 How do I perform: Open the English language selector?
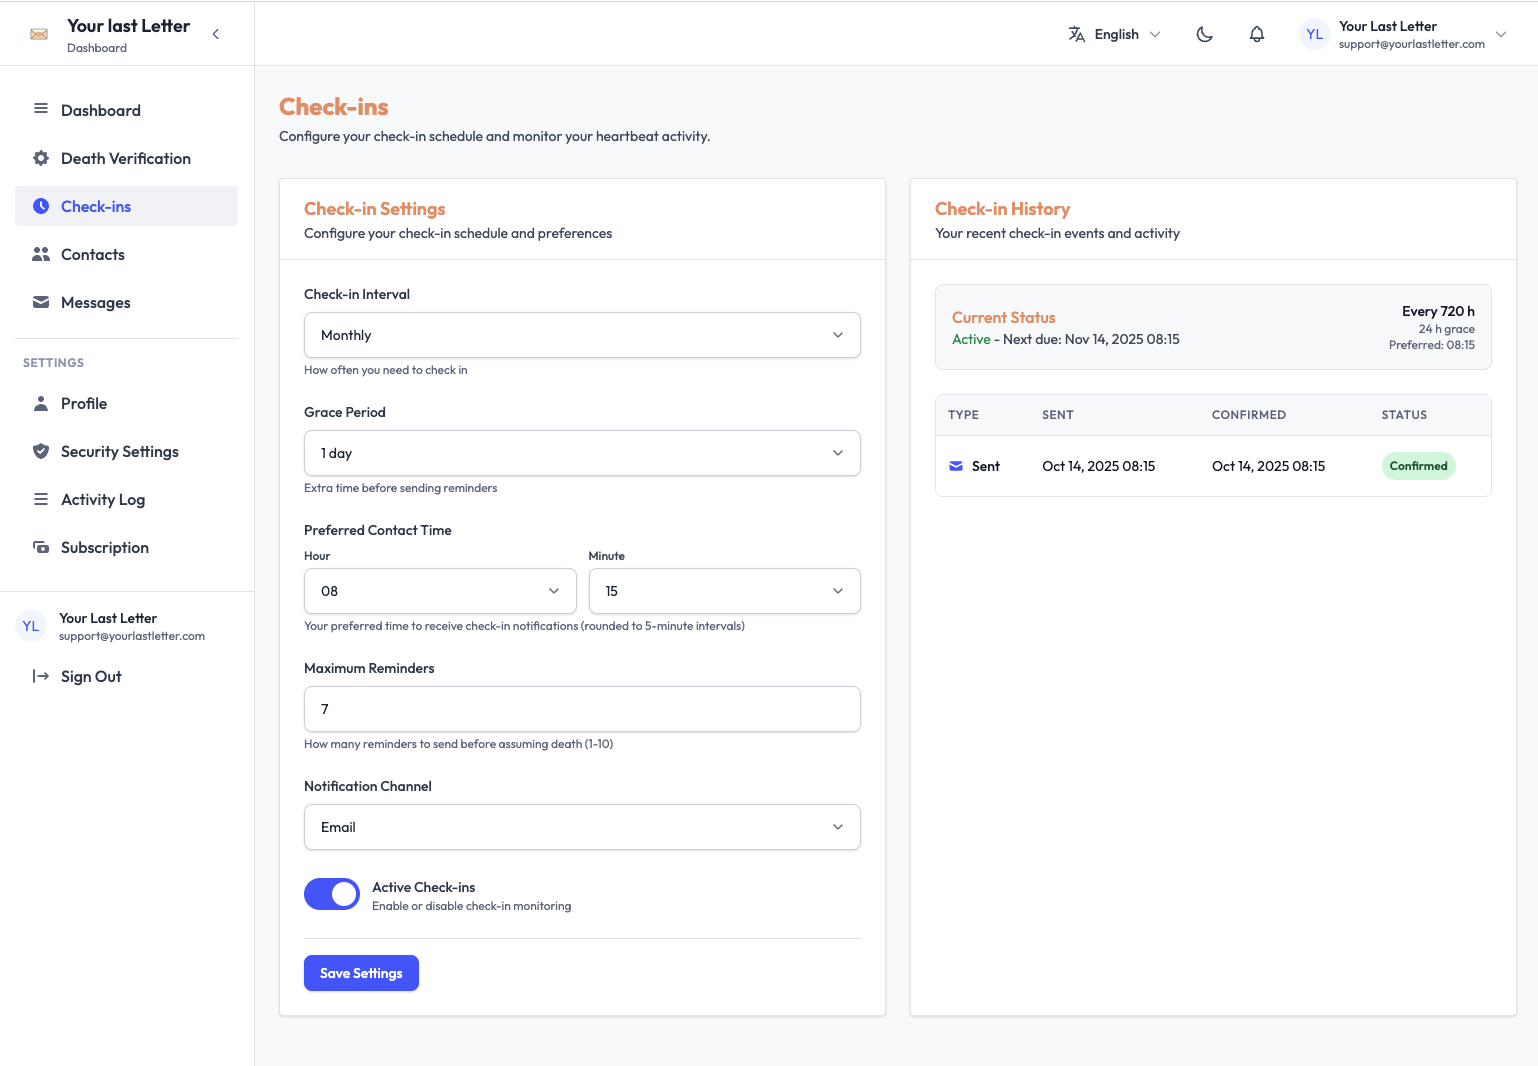click(x=1115, y=34)
